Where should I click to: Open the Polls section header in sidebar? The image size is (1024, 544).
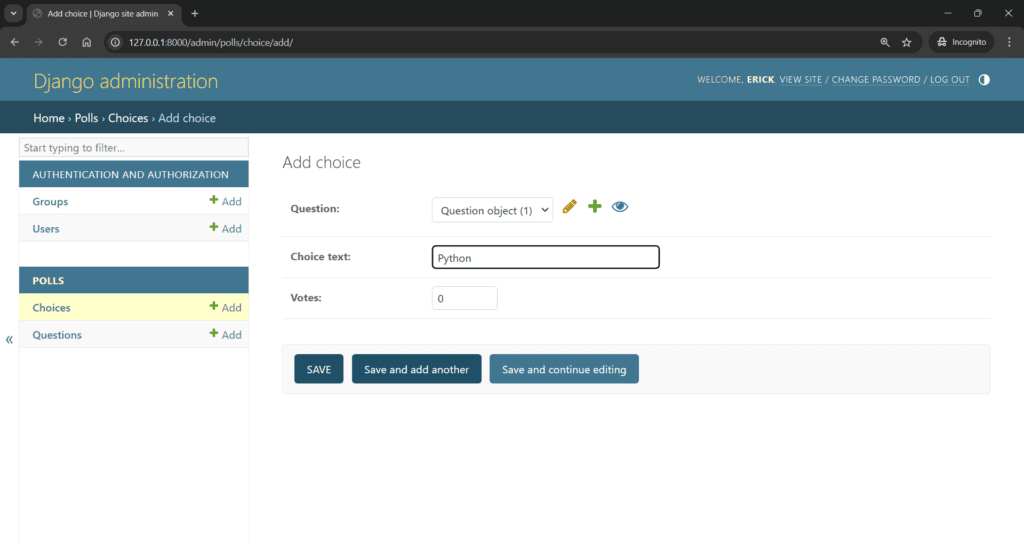(48, 280)
